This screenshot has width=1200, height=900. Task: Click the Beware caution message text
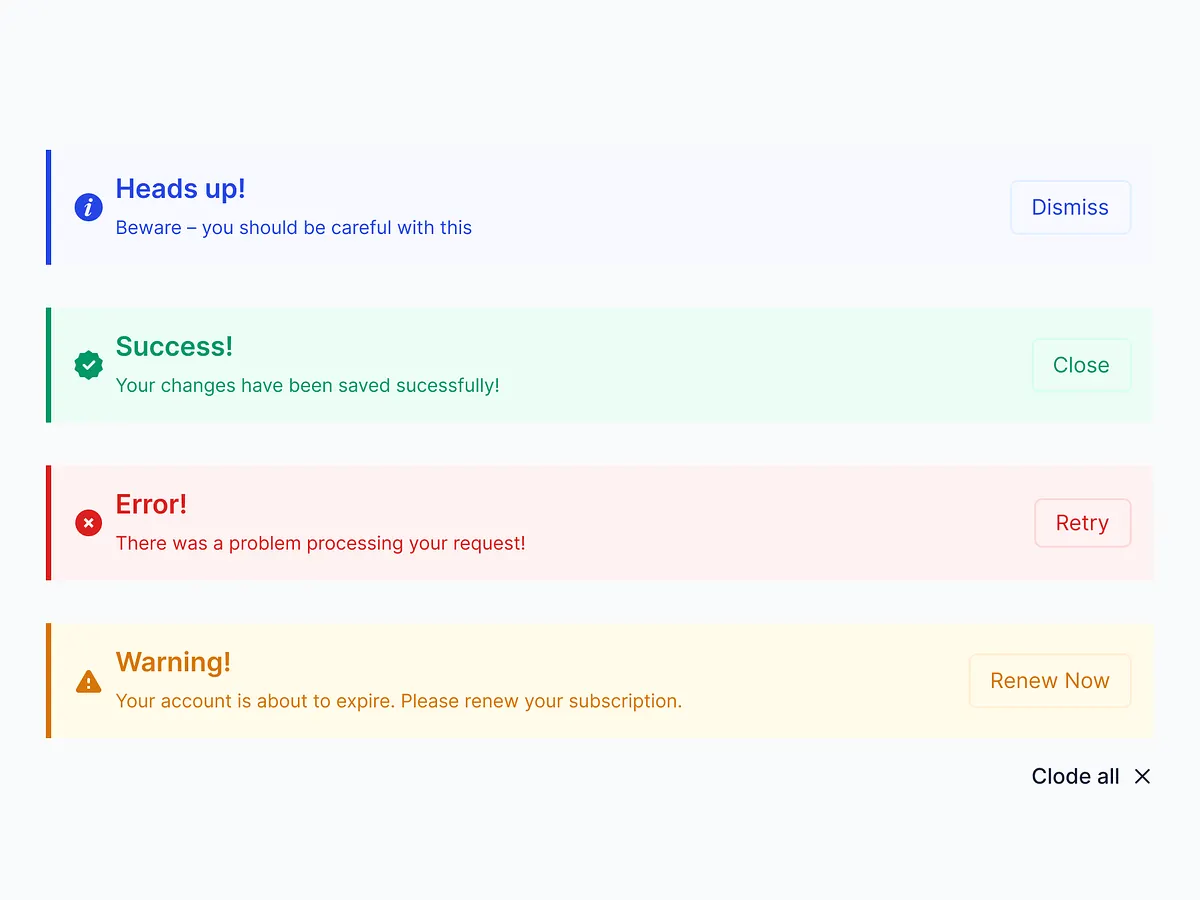[294, 227]
